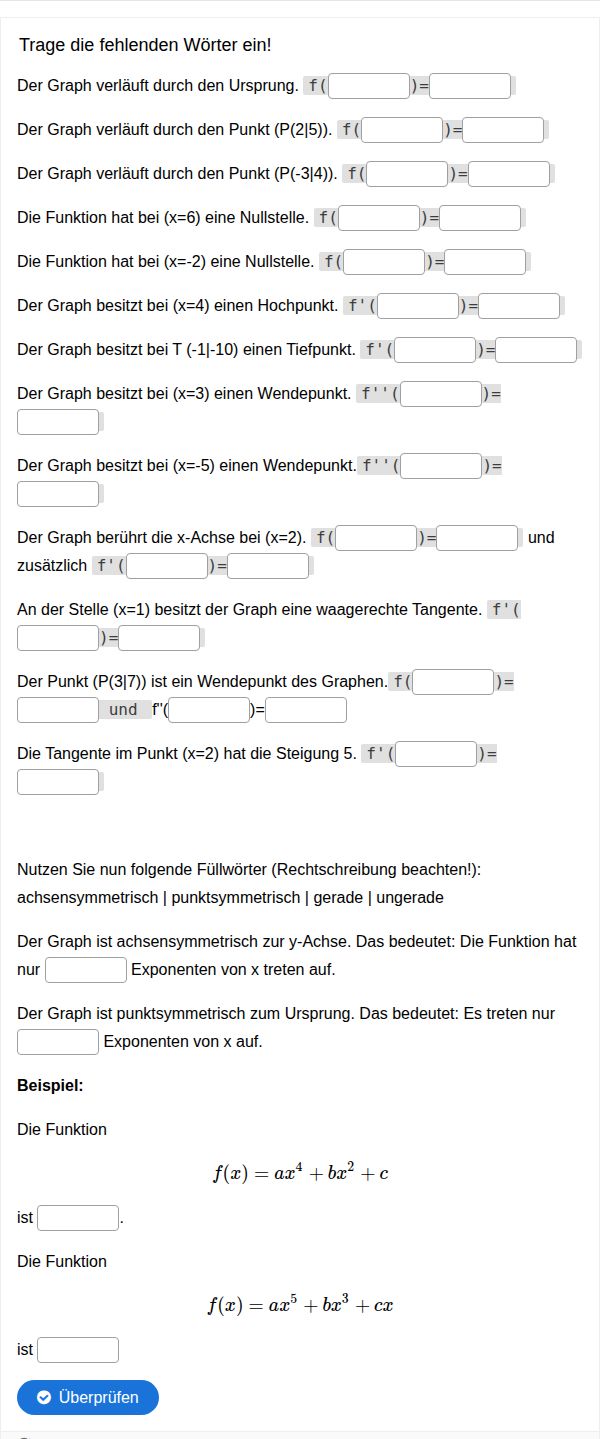Select the 'ist' blank under ax⁴+bx²+c
600x1439 pixels.
click(78, 1218)
